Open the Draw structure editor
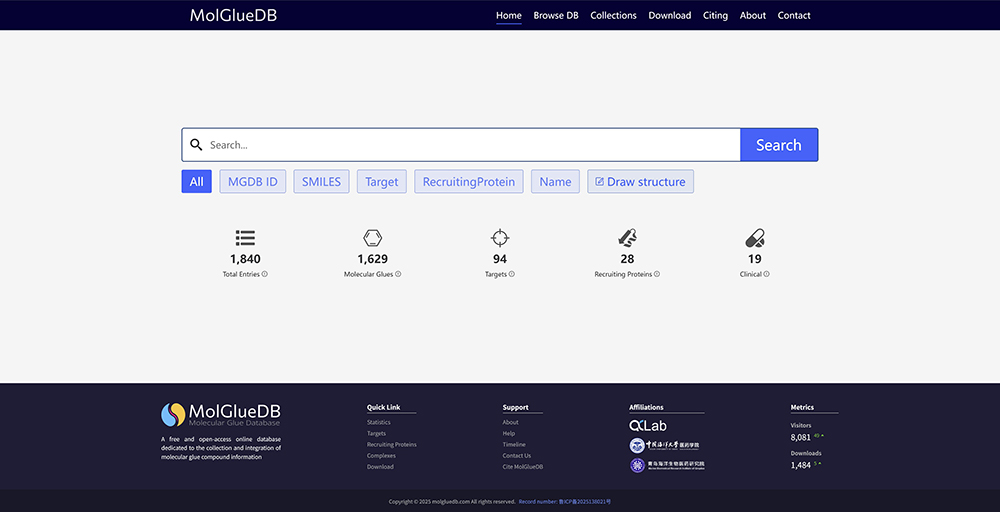This screenshot has width=1000, height=512. 640,182
